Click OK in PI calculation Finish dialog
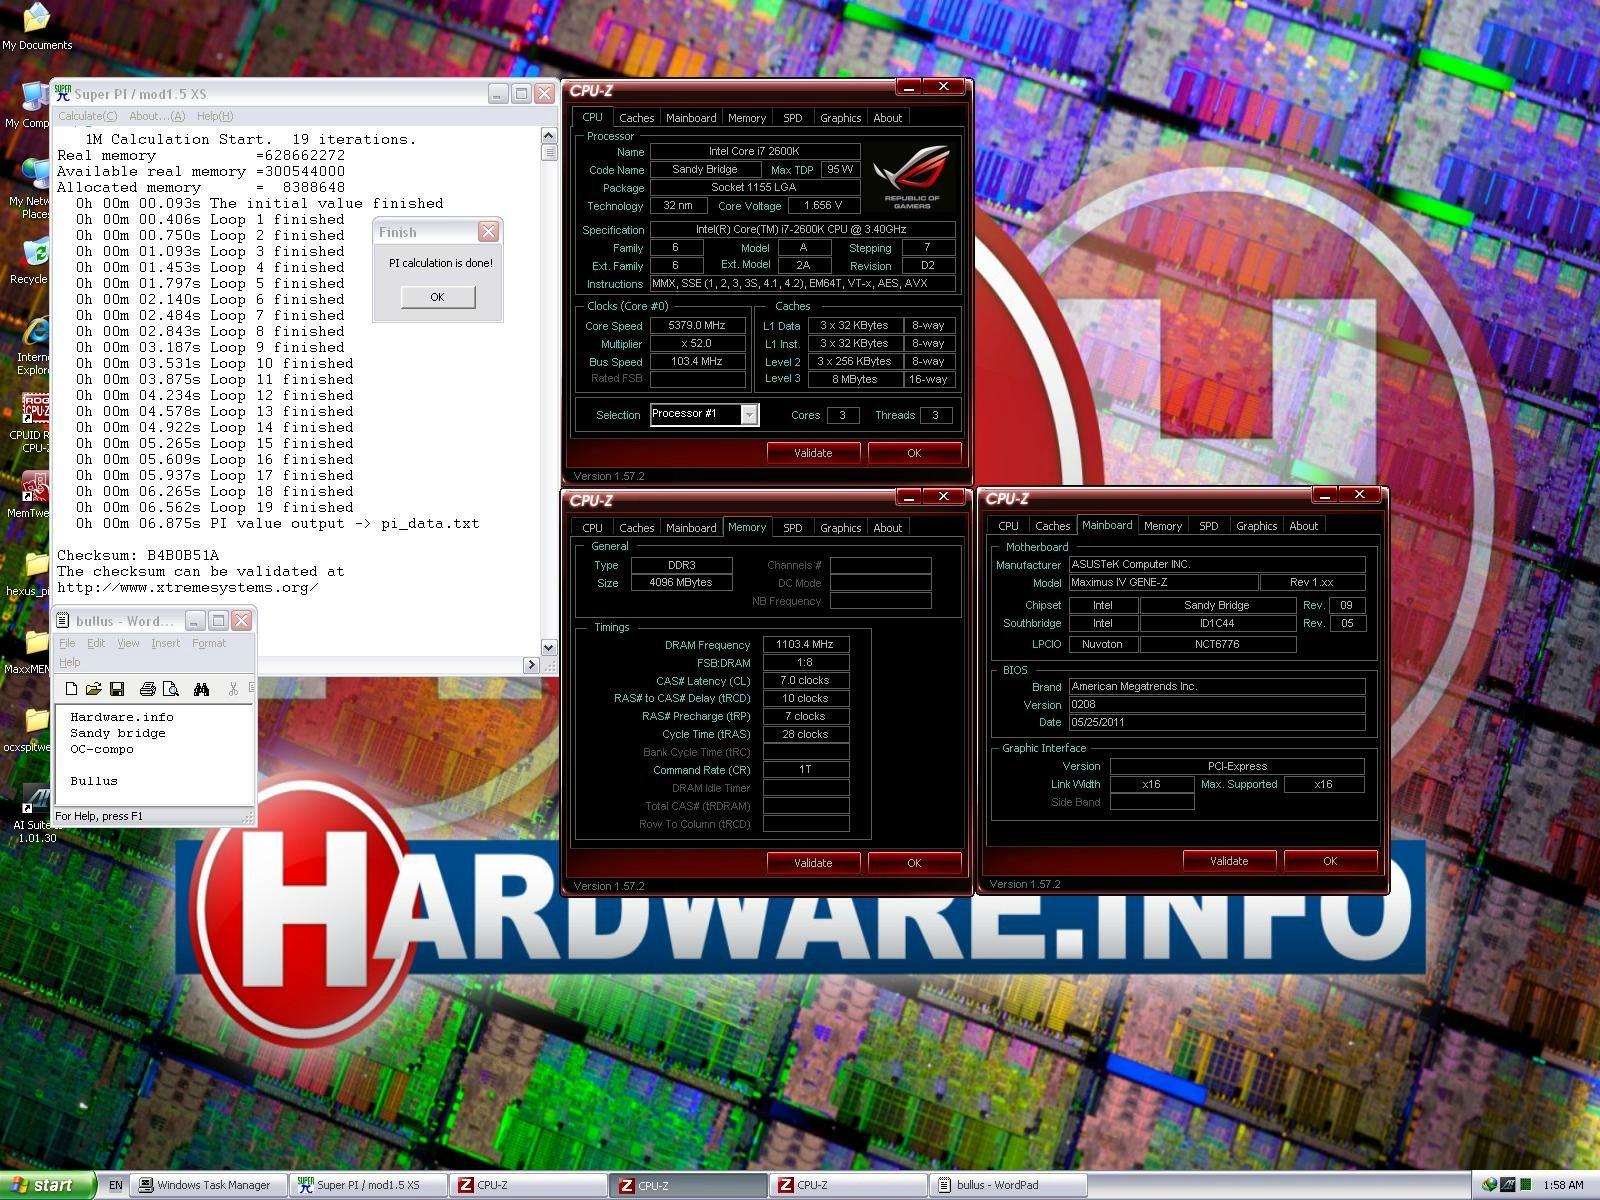 (x=437, y=297)
